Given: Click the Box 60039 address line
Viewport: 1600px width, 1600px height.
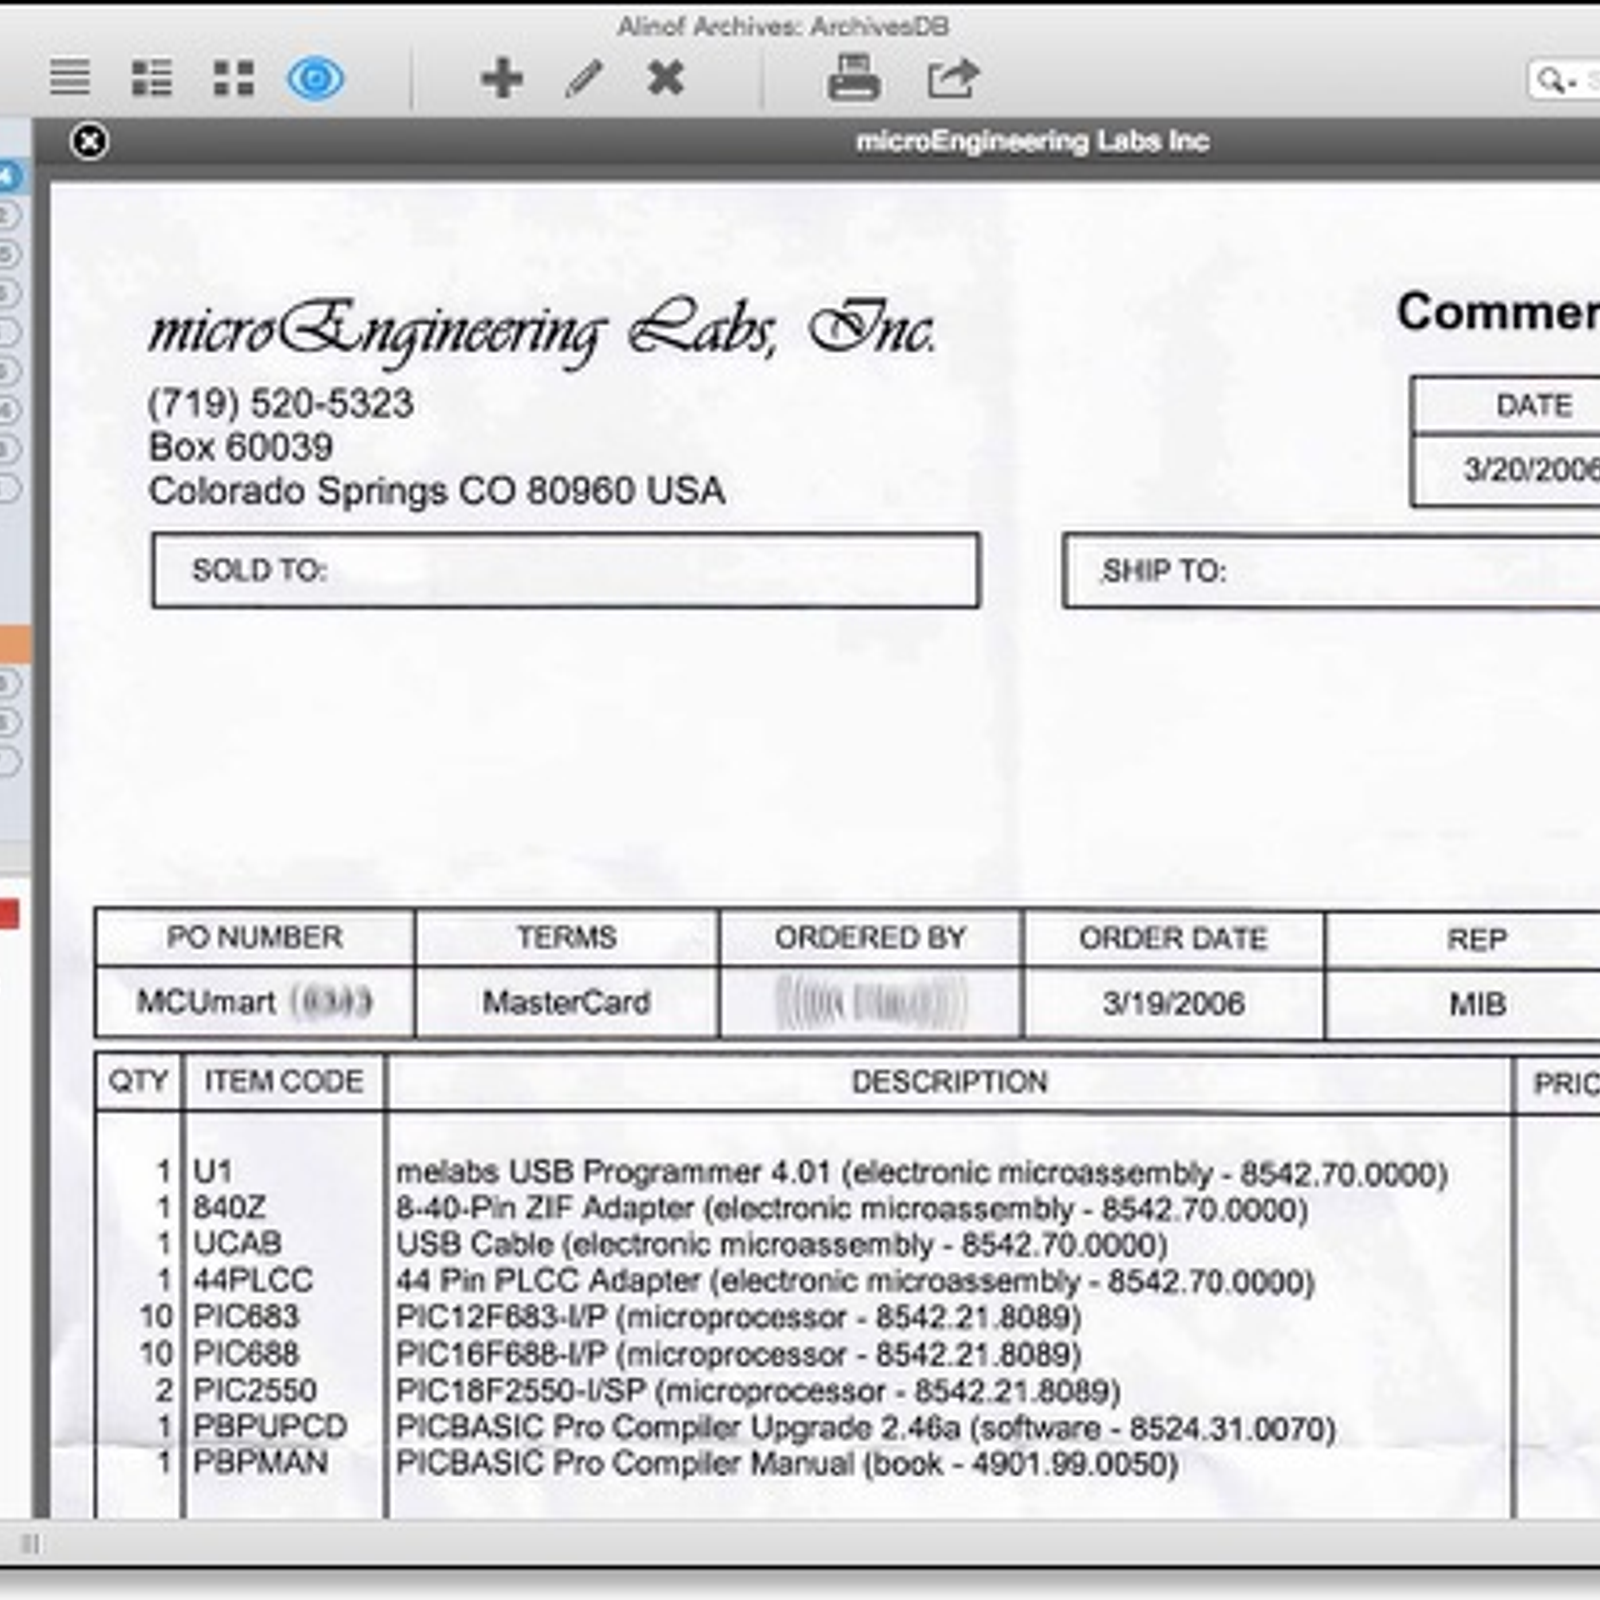Looking at the screenshot, I should [241, 447].
